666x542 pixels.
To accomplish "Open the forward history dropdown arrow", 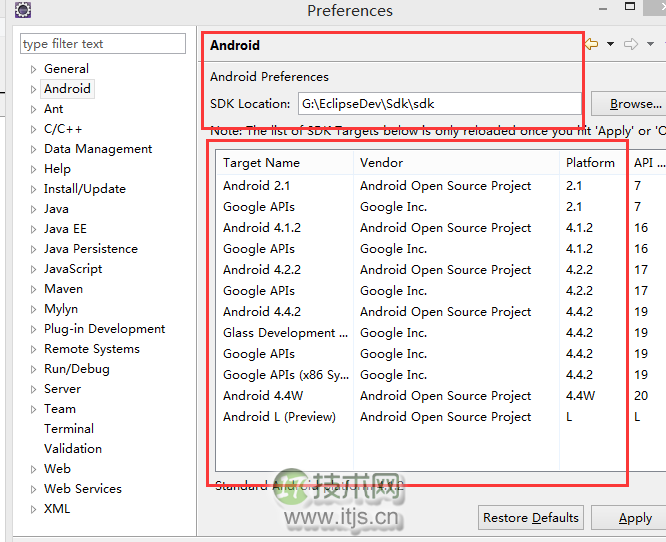I will click(x=650, y=44).
